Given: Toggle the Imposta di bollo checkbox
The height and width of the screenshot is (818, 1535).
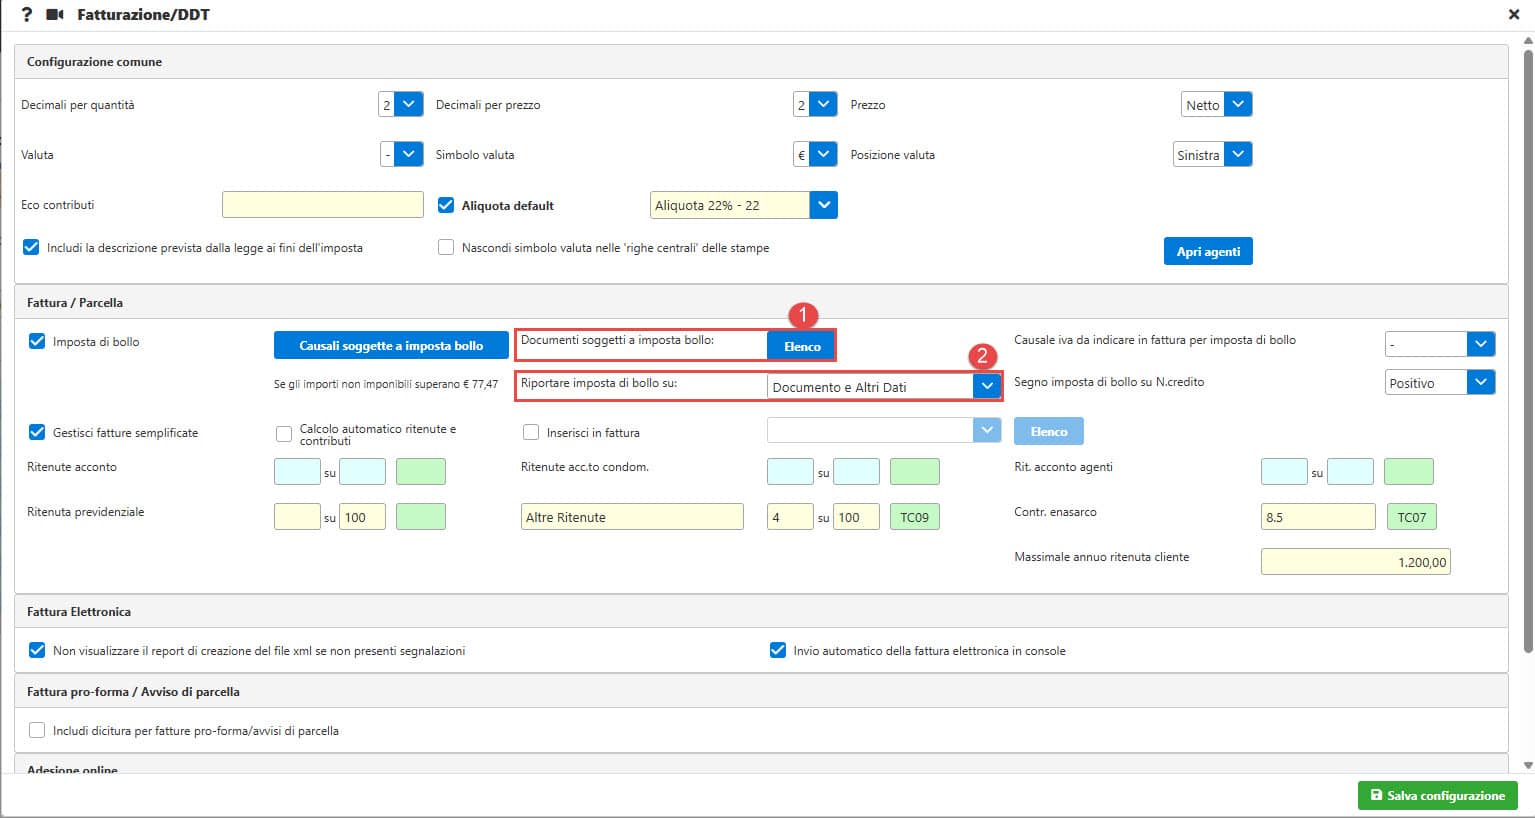Looking at the screenshot, I should [37, 341].
